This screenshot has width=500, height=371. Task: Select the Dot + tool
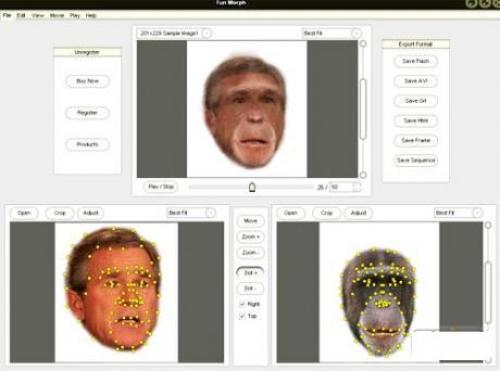point(250,273)
